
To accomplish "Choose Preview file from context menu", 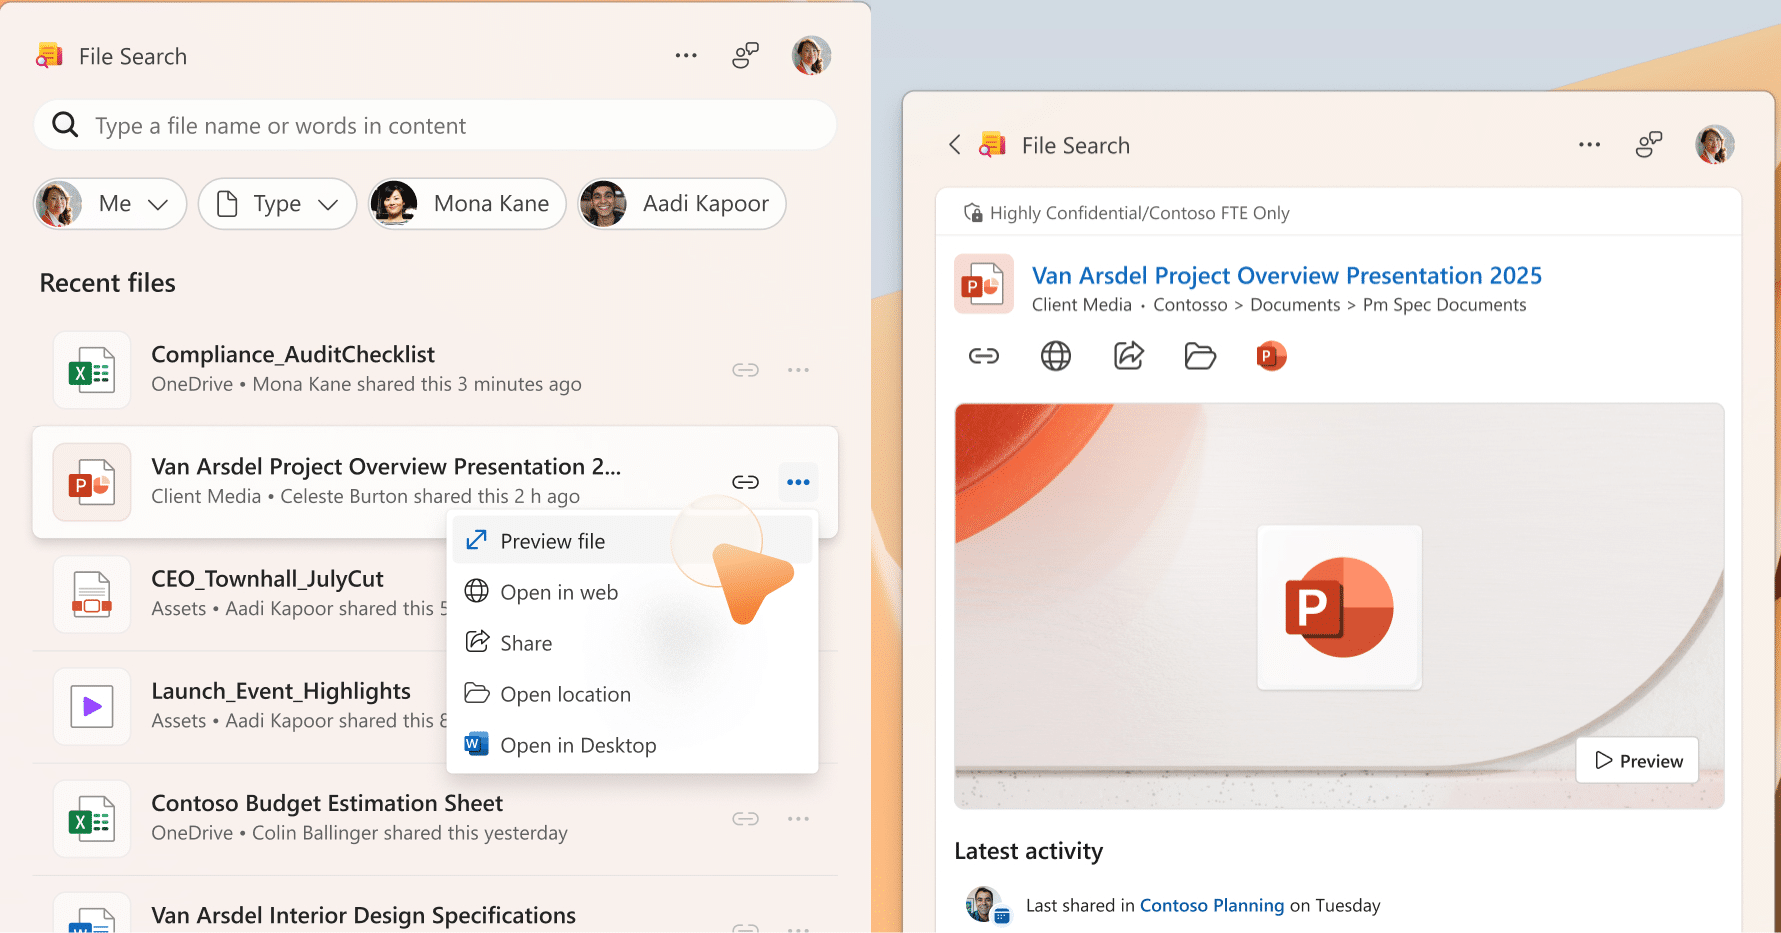I will point(632,541).
